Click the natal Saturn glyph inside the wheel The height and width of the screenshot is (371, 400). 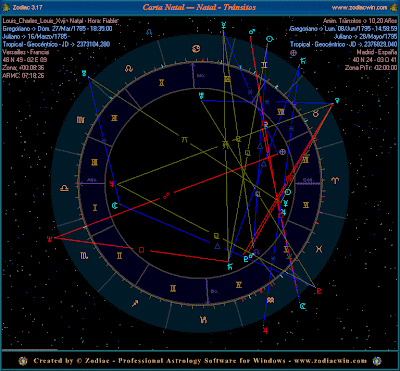coord(230,266)
